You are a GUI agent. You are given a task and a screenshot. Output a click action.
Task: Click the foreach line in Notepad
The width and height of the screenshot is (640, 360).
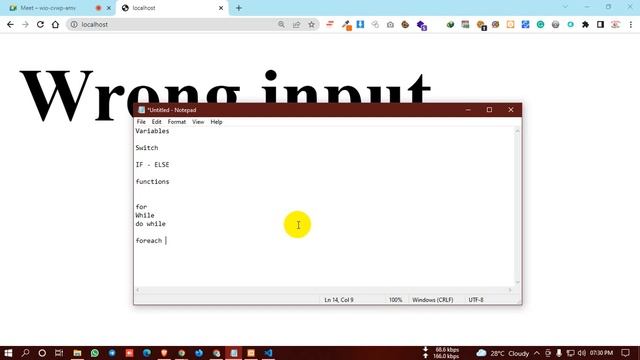[x=149, y=240]
